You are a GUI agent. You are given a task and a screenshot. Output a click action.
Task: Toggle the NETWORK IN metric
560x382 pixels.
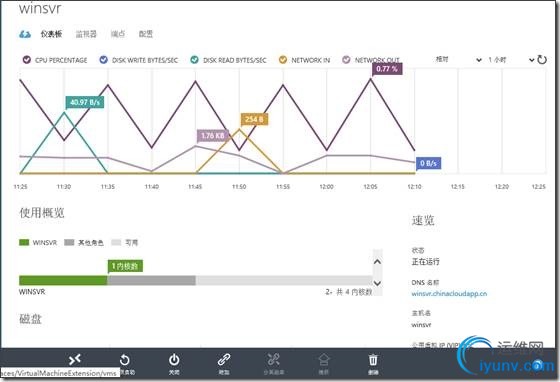click(x=283, y=60)
